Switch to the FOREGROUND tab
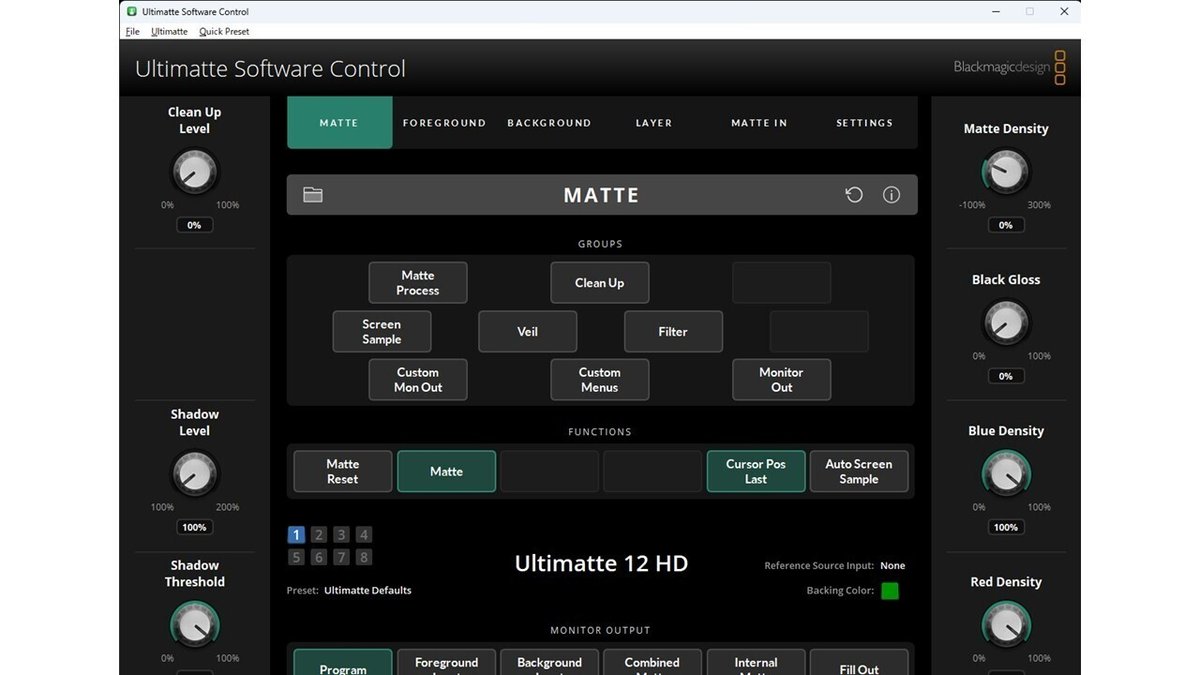The height and width of the screenshot is (675, 1200). pyautogui.click(x=444, y=123)
